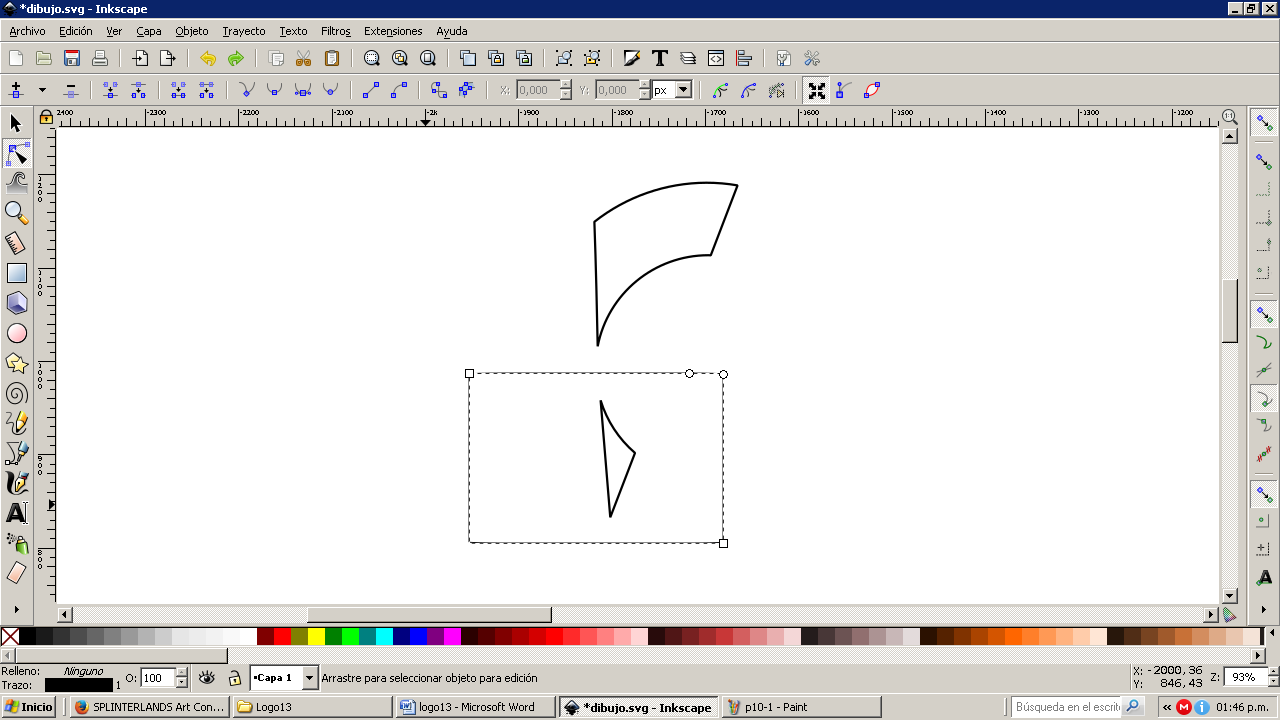Paste from clipboard

point(332,58)
